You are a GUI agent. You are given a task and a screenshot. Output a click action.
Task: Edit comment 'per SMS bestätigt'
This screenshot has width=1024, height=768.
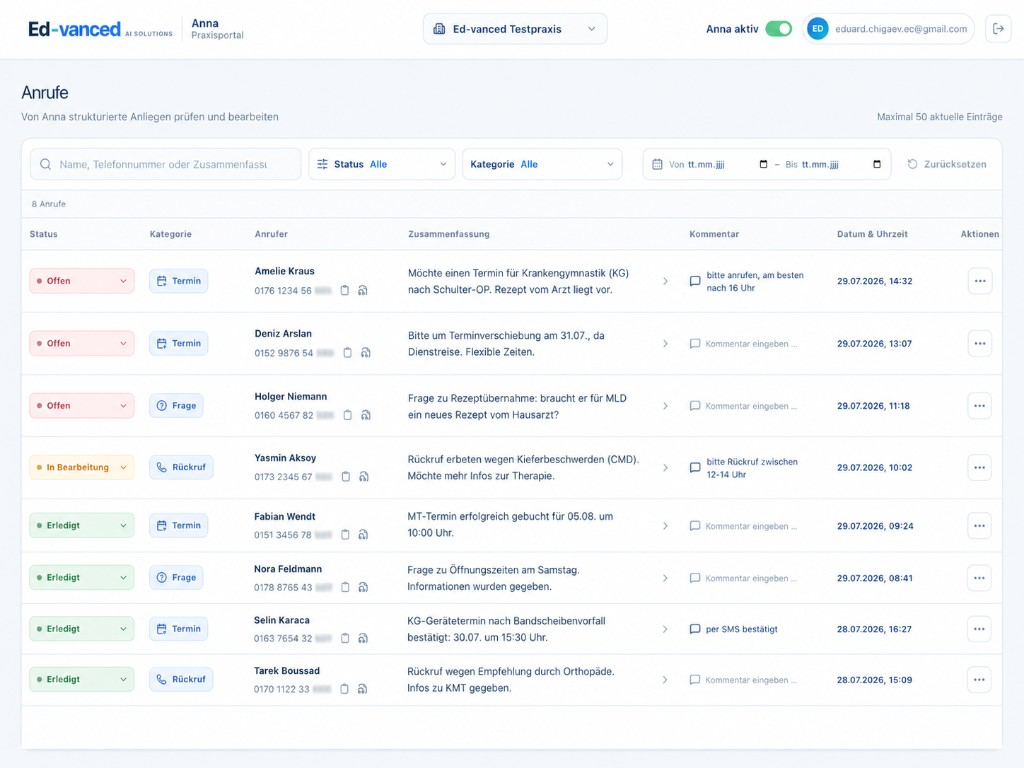pos(734,629)
